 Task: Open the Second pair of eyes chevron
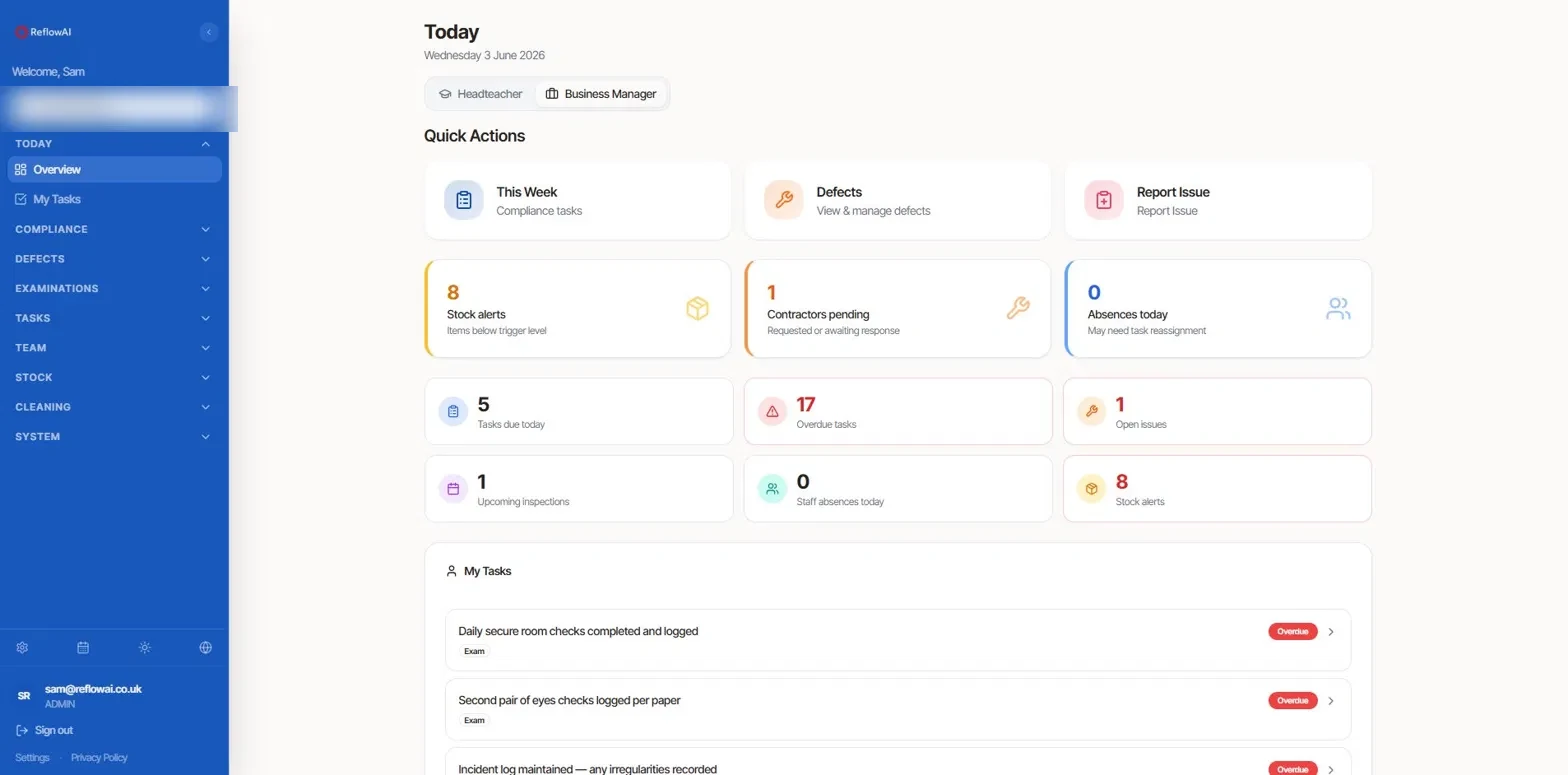point(1331,701)
